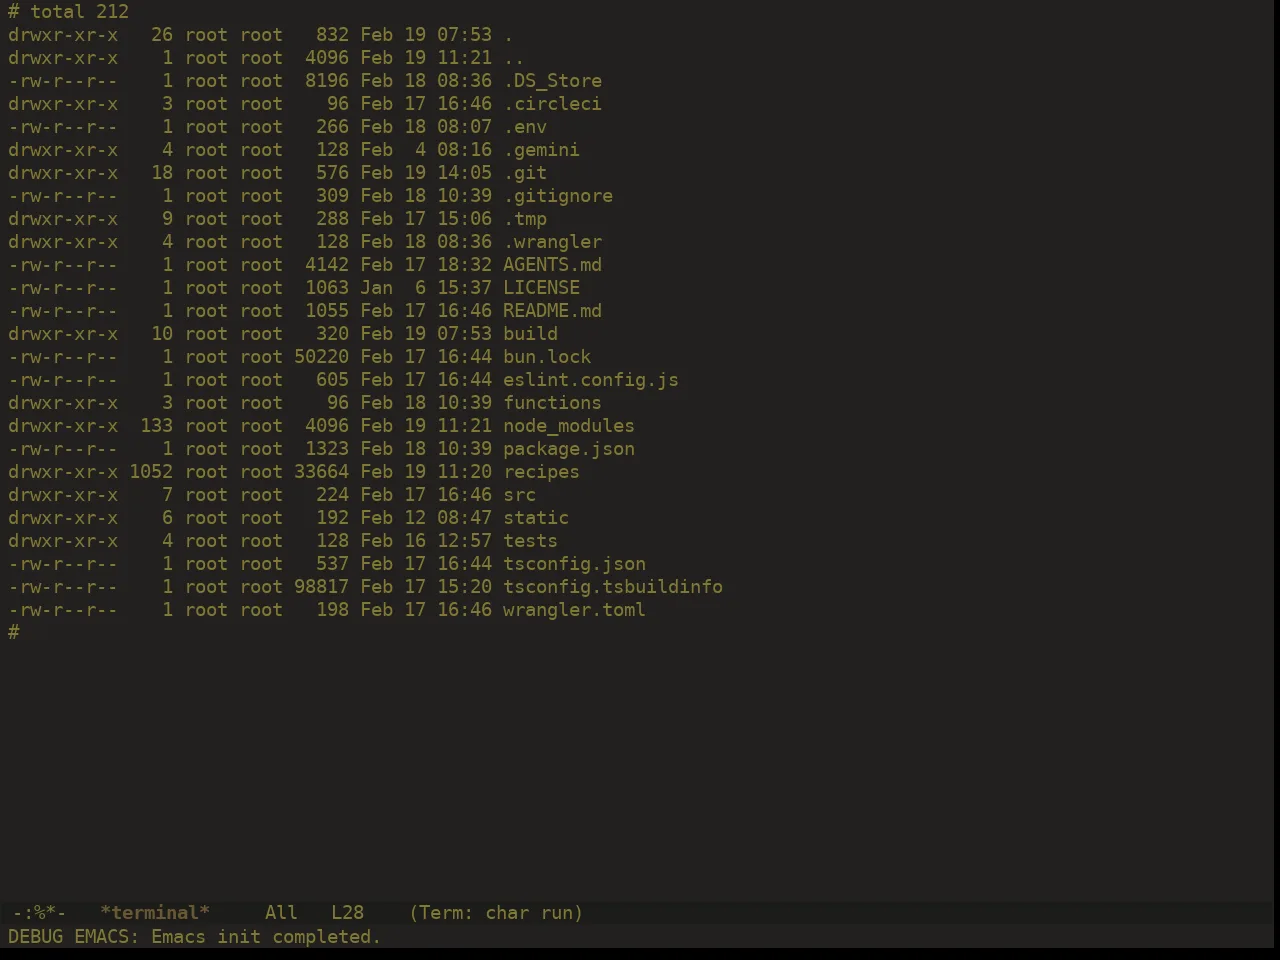
Task: Click the size 8196 of .DS_Store
Action: (327, 81)
